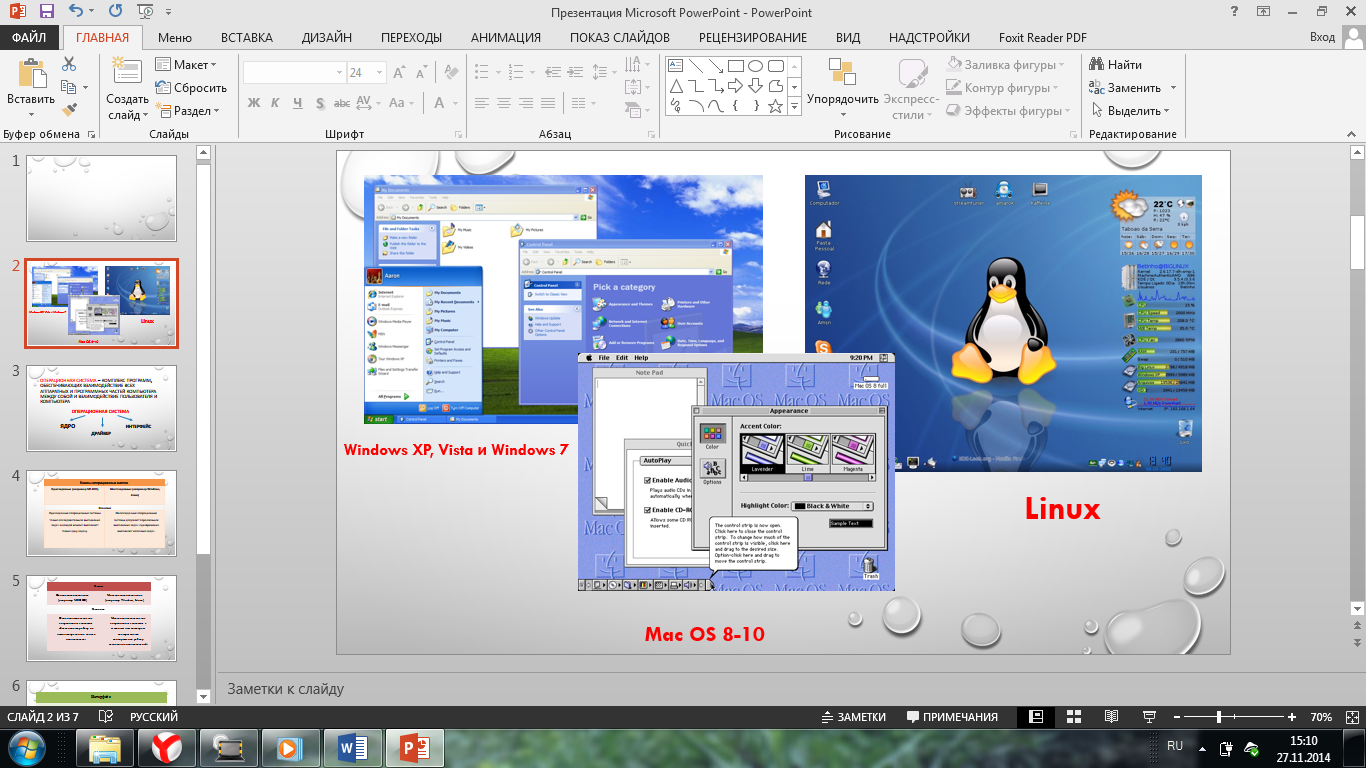This screenshot has width=1366, height=768.
Task: Switch to the АНИМАЦИЯ tab
Action: [x=505, y=37]
